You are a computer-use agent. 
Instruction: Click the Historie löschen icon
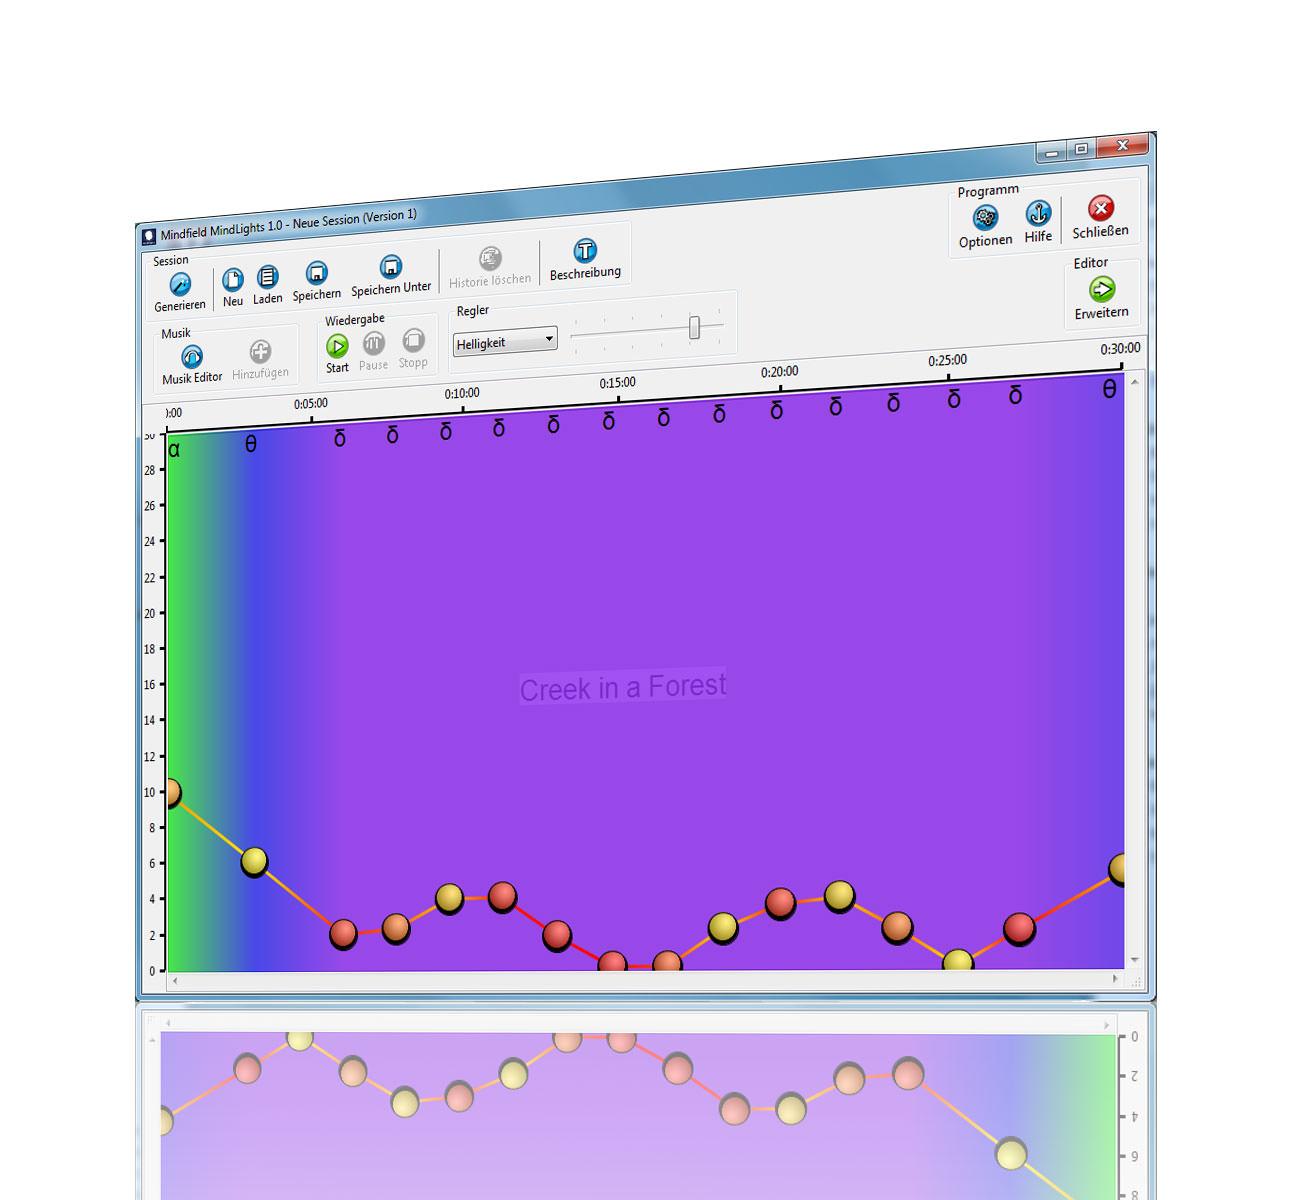coord(490,259)
